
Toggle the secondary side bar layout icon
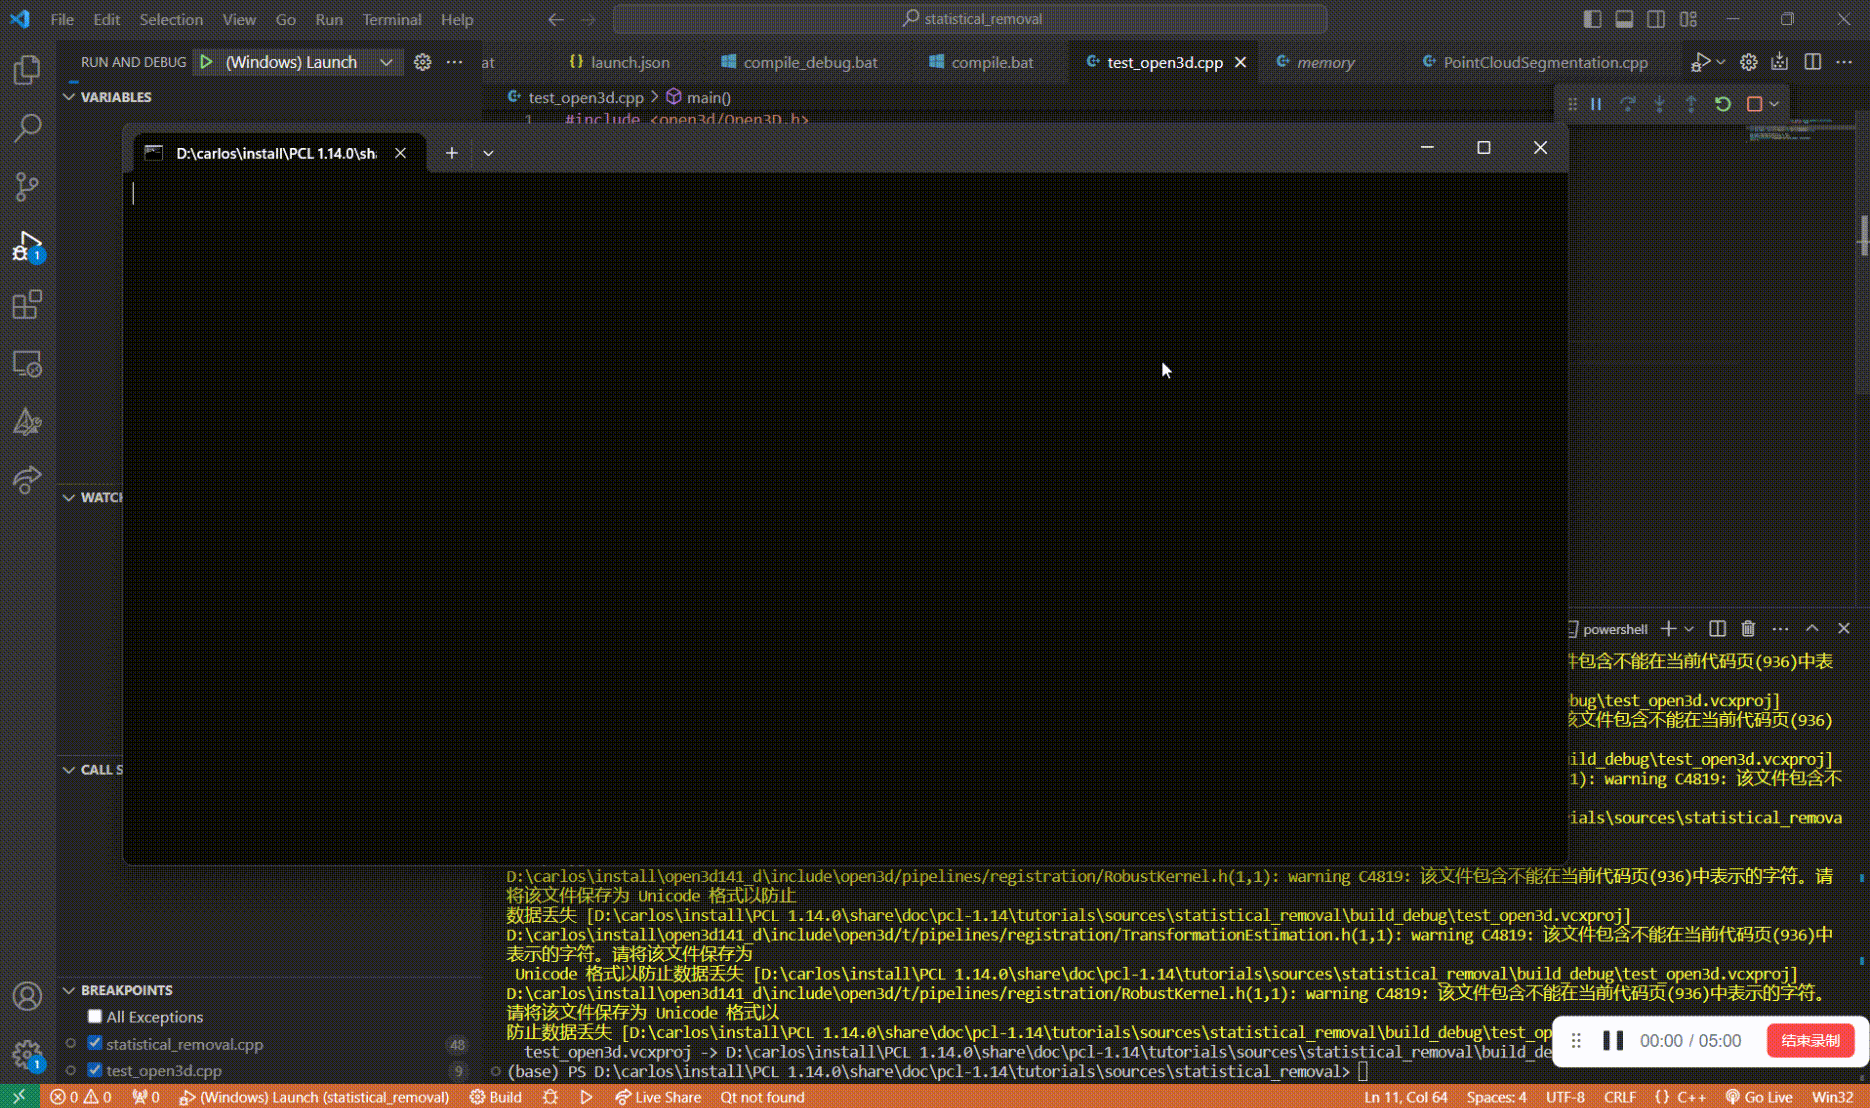pos(1656,19)
